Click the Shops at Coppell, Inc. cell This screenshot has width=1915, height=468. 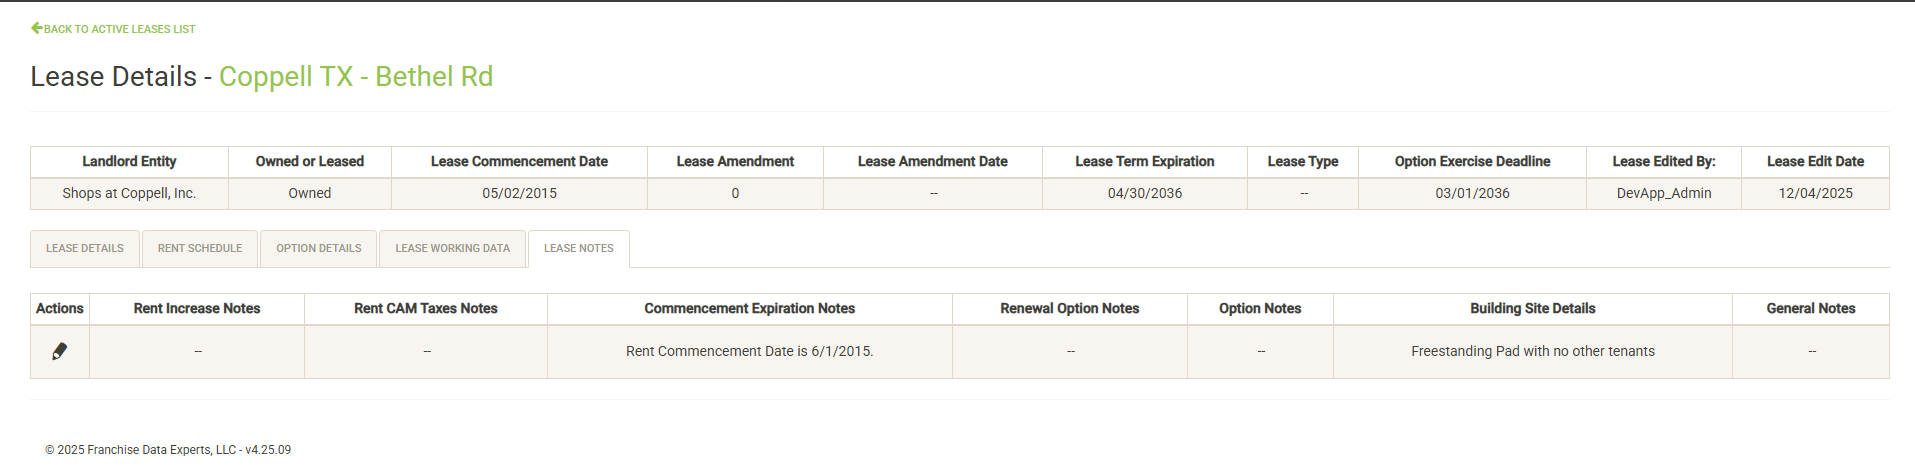pyautogui.click(x=129, y=193)
